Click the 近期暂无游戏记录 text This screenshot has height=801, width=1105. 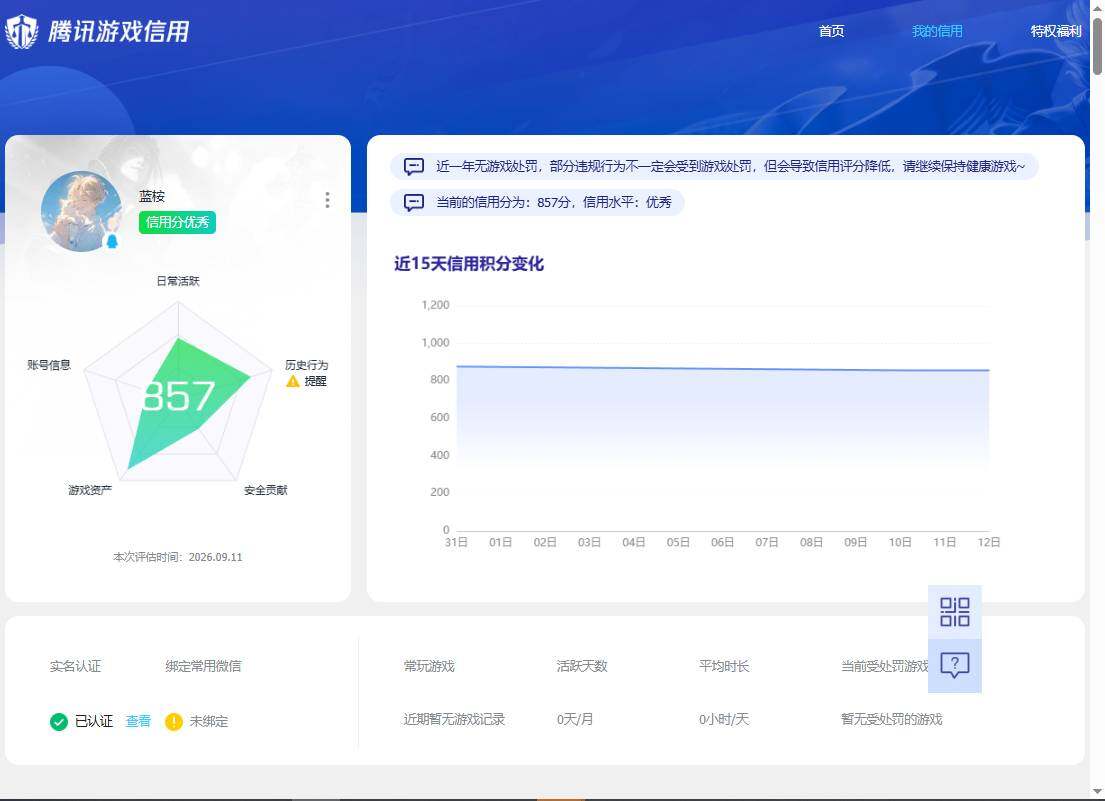tap(454, 719)
